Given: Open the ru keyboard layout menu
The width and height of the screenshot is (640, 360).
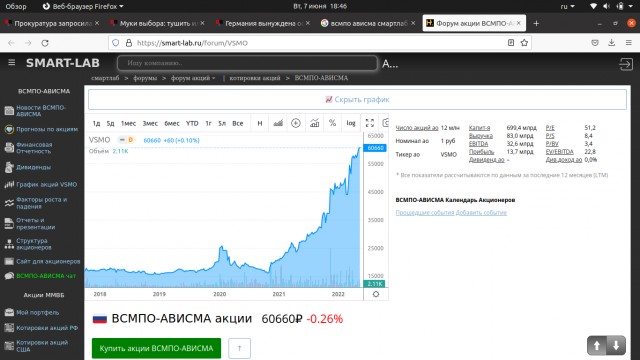Looking at the screenshot, I should [x=567, y=6].
